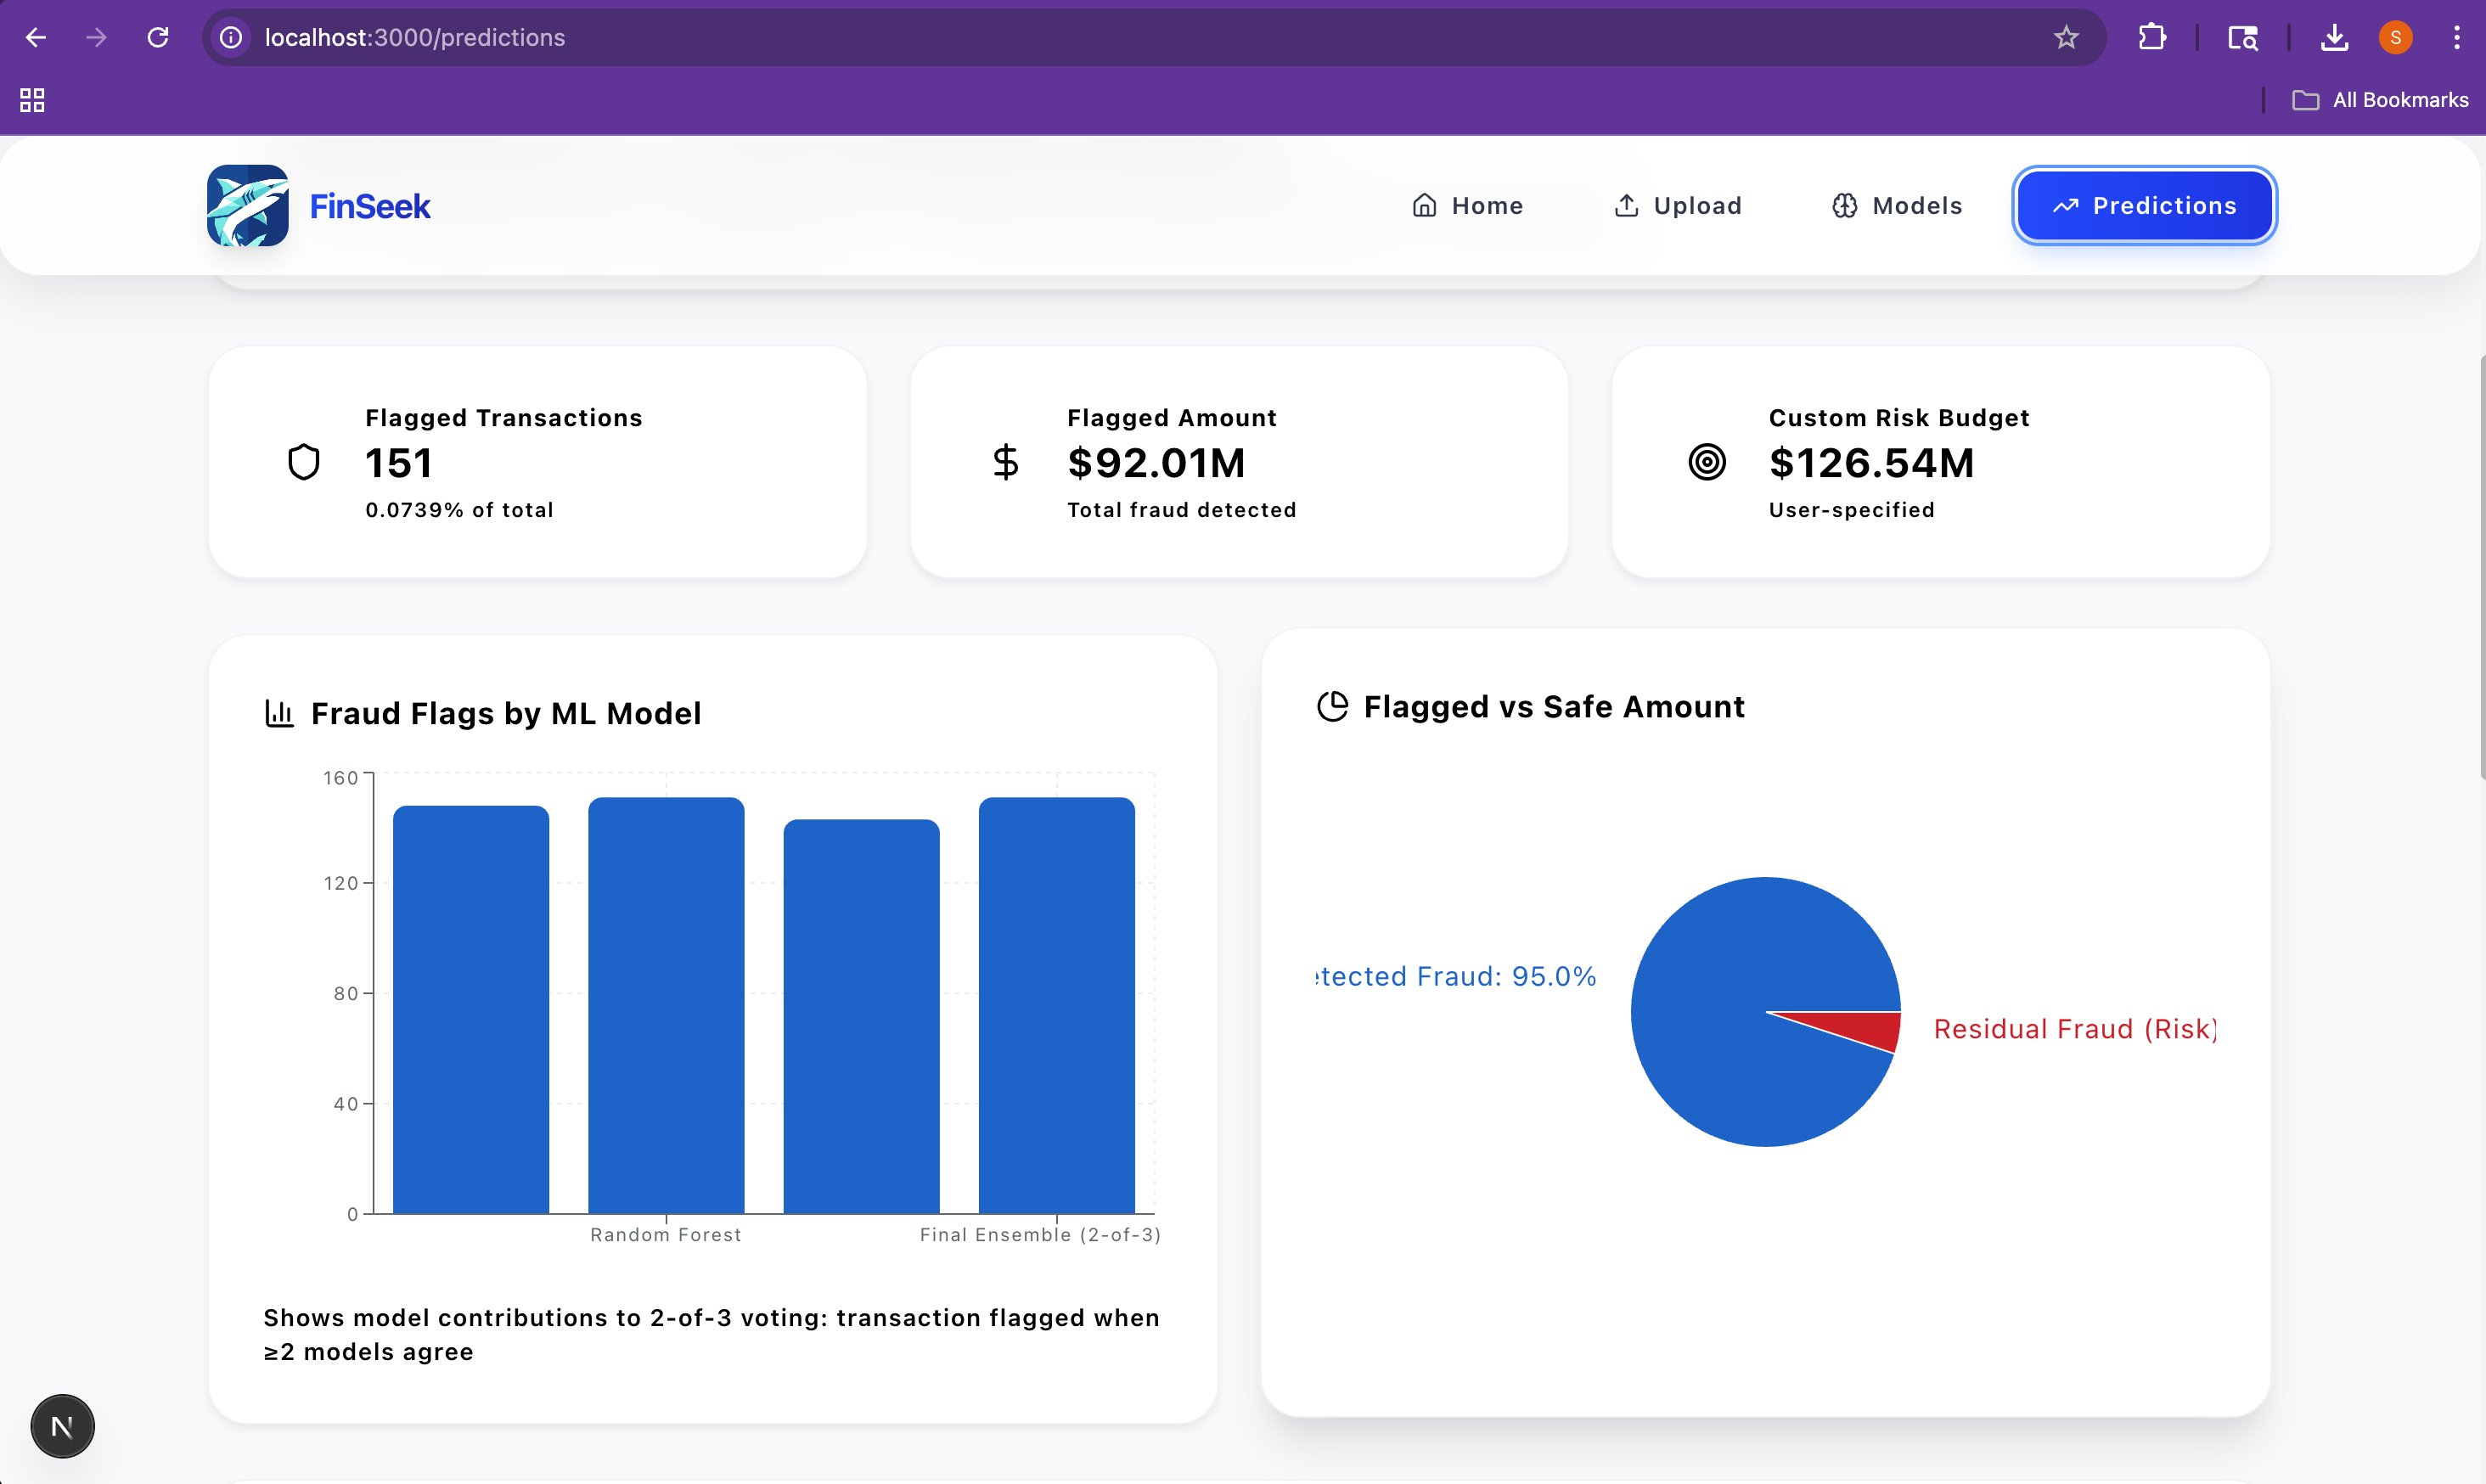Click the FinSeek shark logo
The height and width of the screenshot is (1484, 2486).
tap(247, 205)
